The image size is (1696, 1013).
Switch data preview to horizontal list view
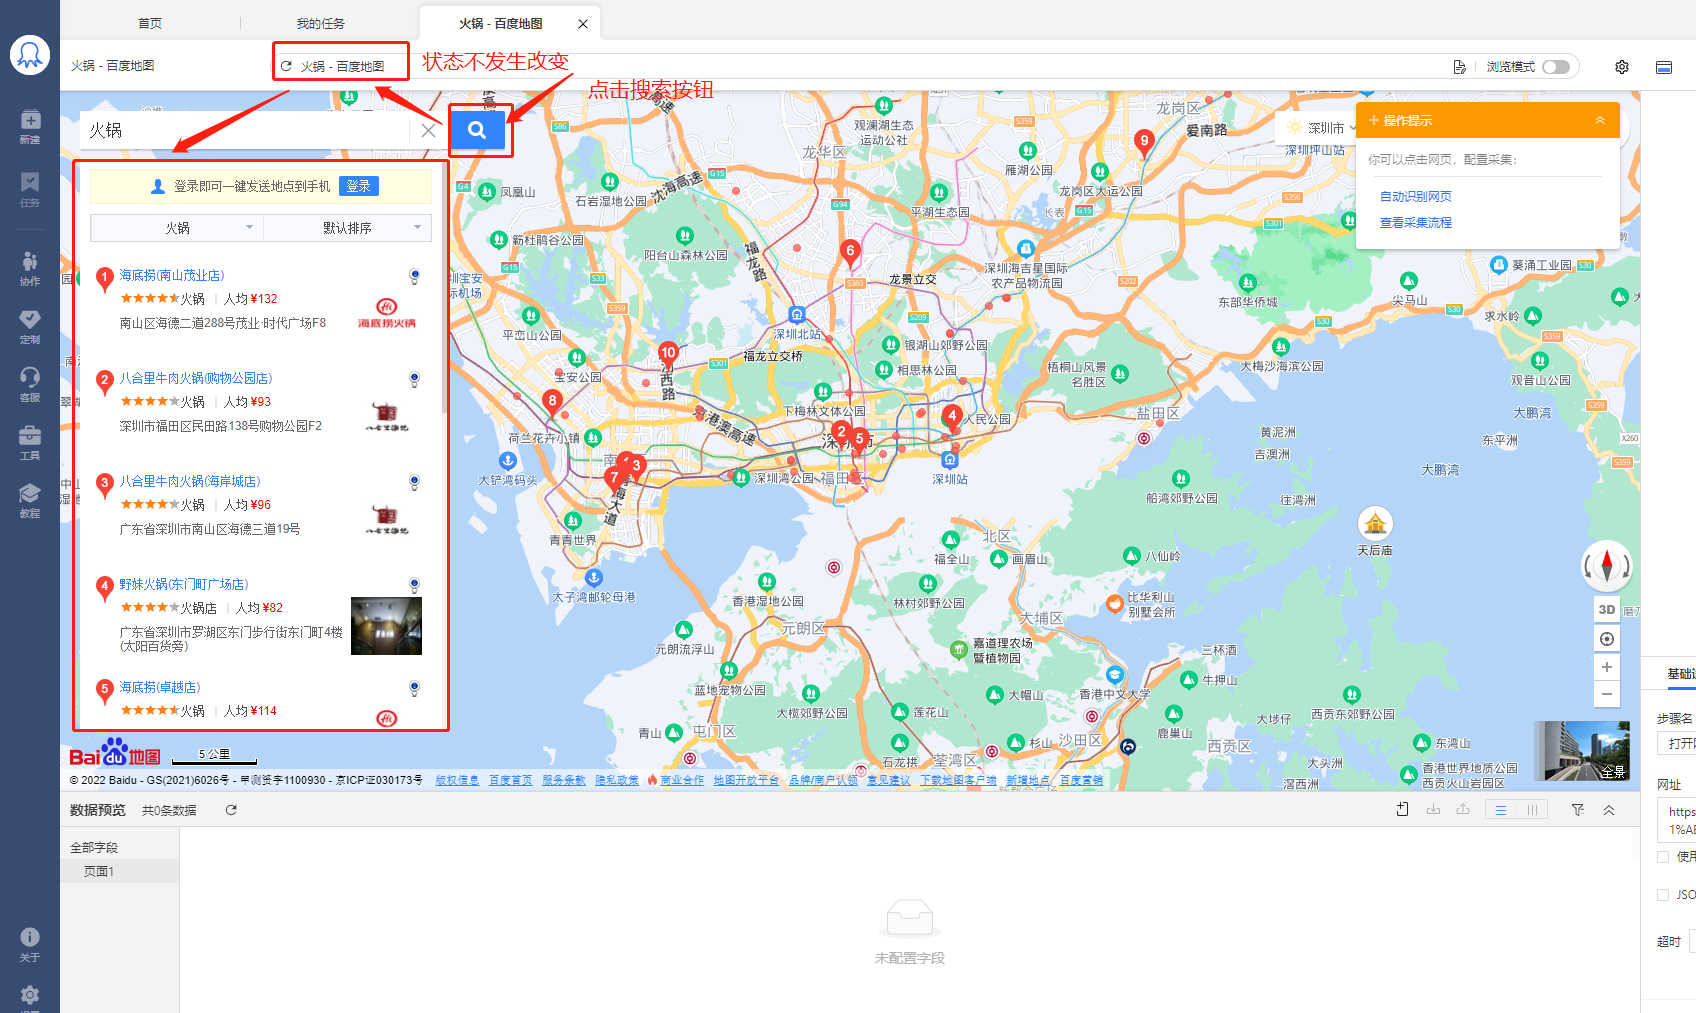pos(1501,810)
